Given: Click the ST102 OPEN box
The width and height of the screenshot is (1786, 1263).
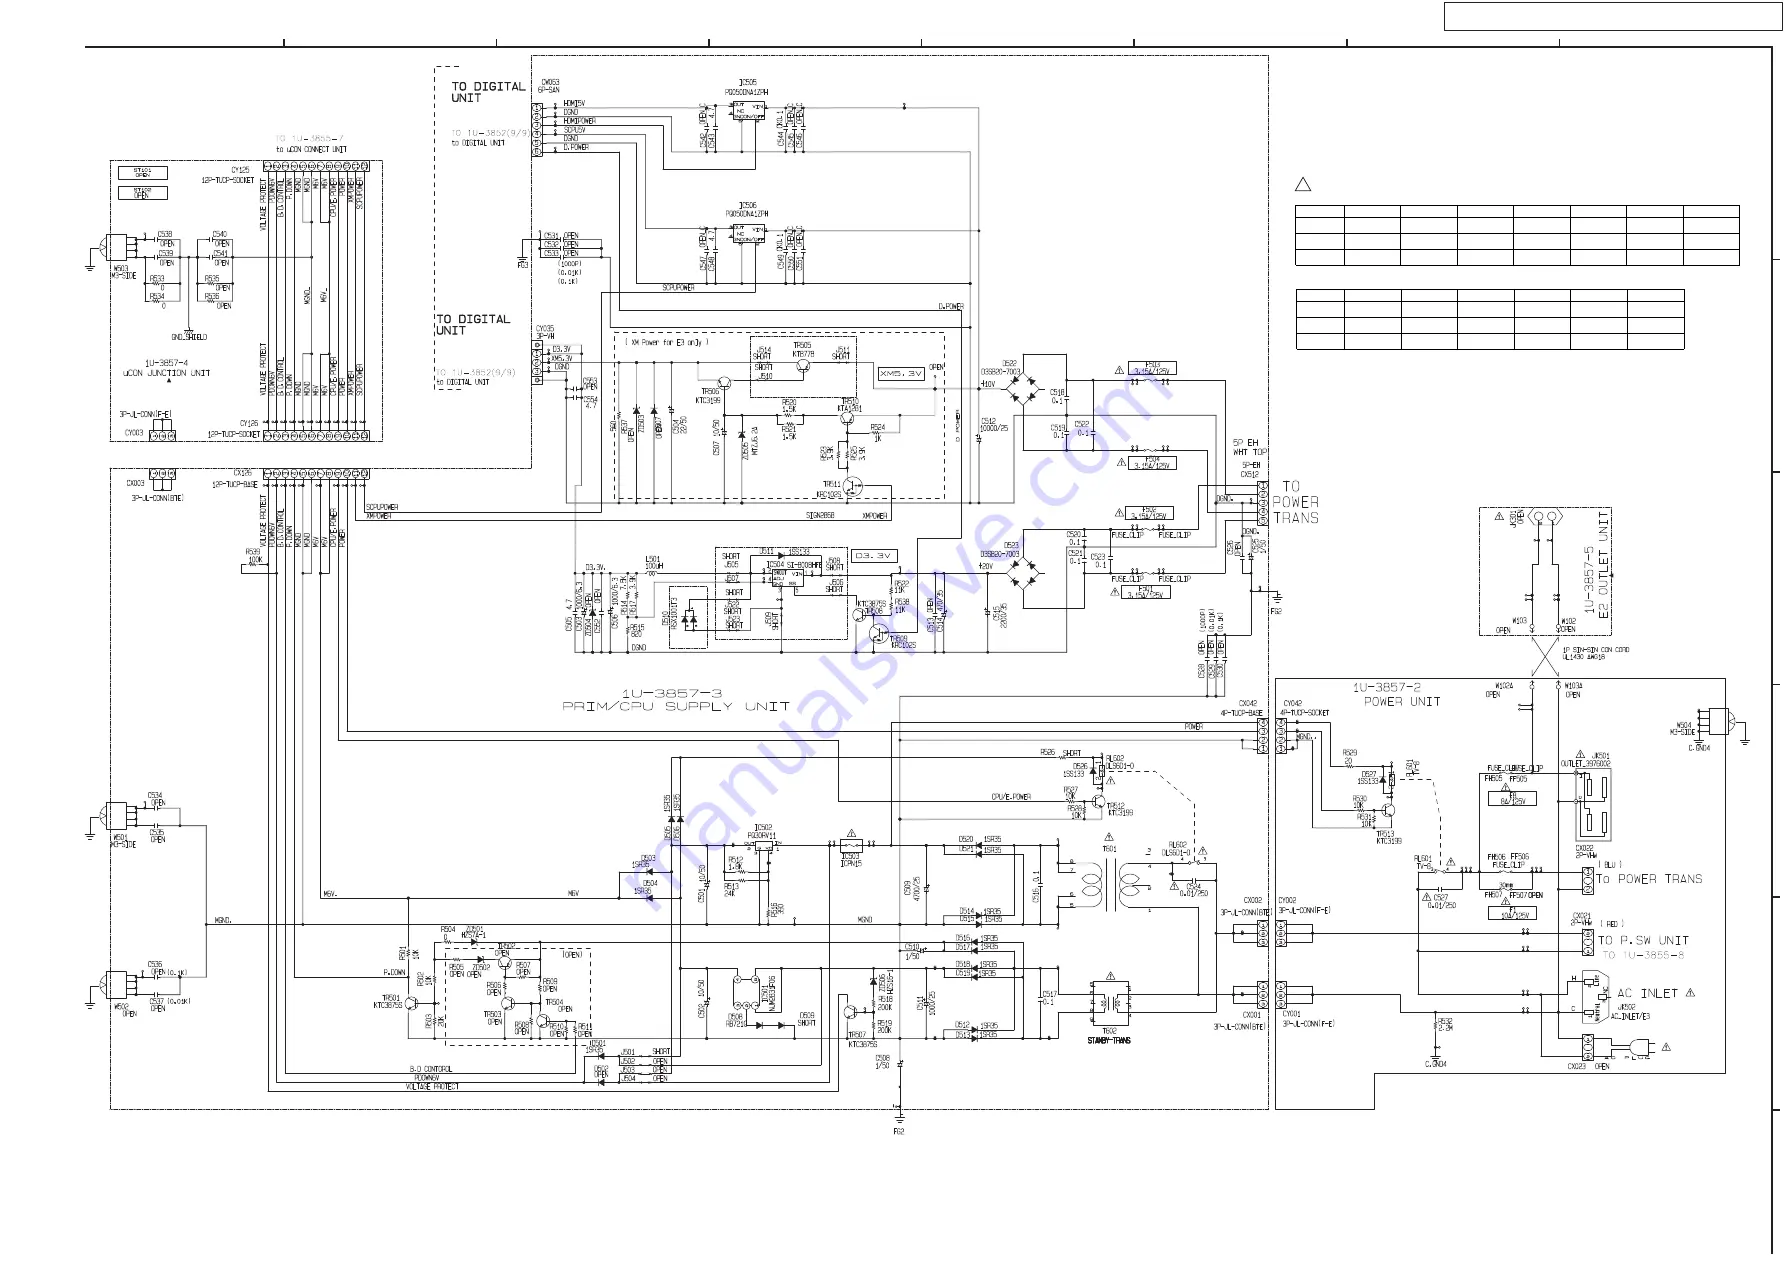Looking at the screenshot, I should click(143, 192).
